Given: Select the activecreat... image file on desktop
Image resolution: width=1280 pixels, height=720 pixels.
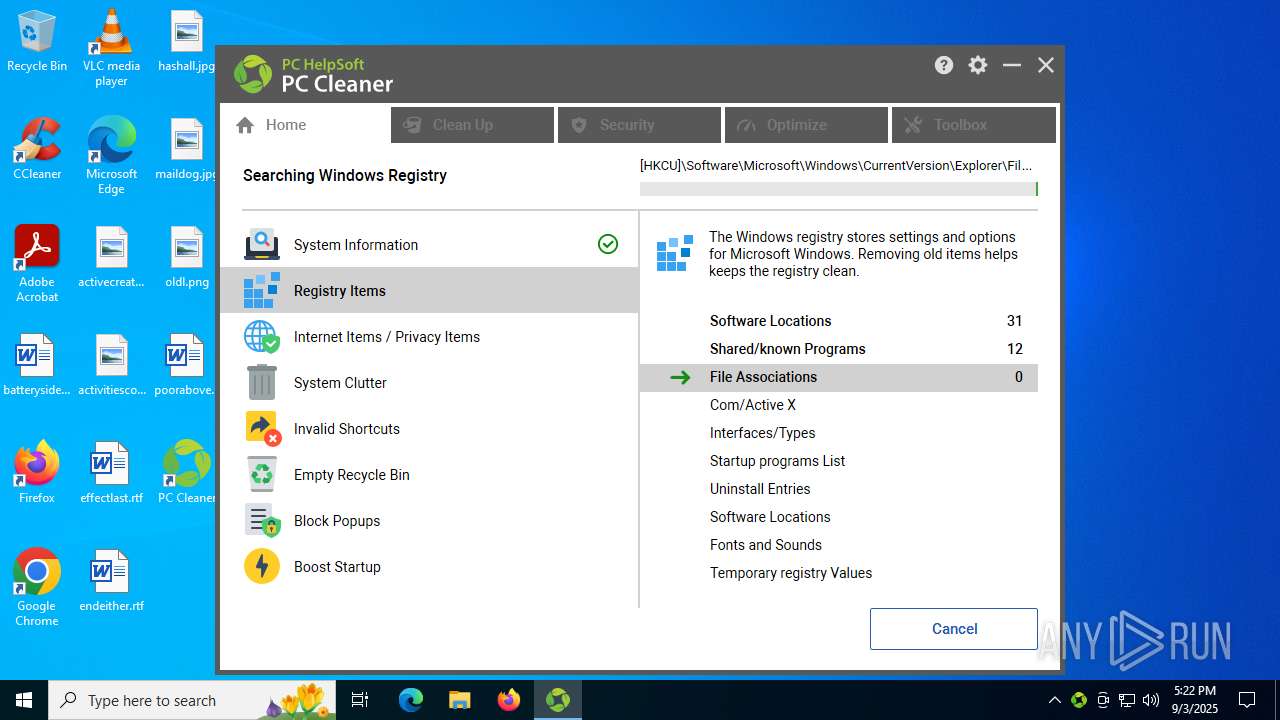Looking at the screenshot, I should [111, 257].
